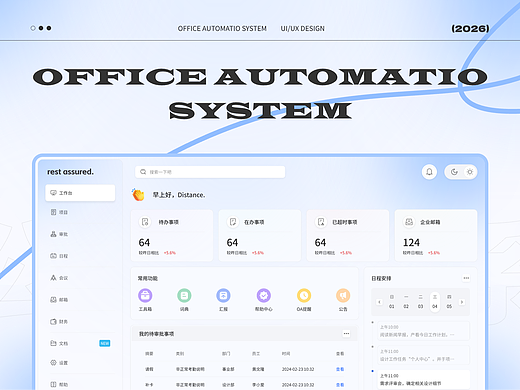Select day 03 in the schedule calendar

click(x=421, y=302)
